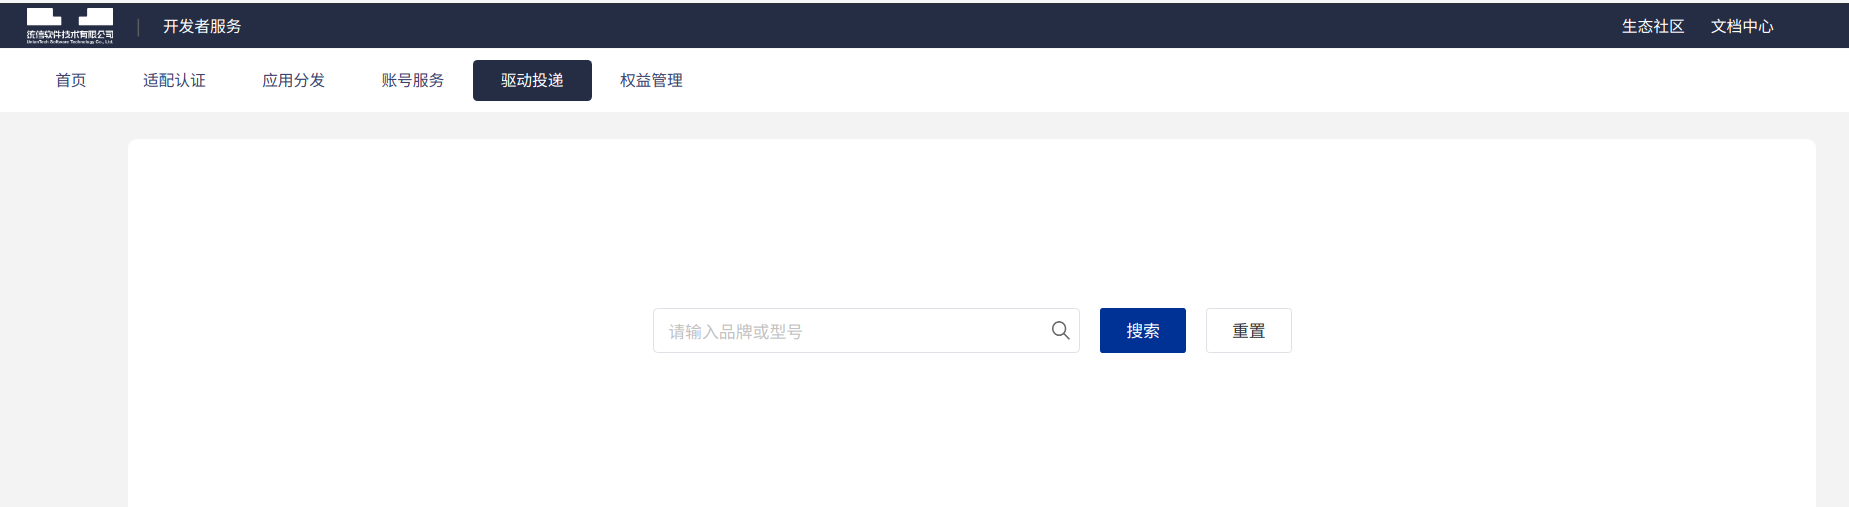This screenshot has height=507, width=1849.
Task: Click blank space in dark header bar
Action: [900, 25]
